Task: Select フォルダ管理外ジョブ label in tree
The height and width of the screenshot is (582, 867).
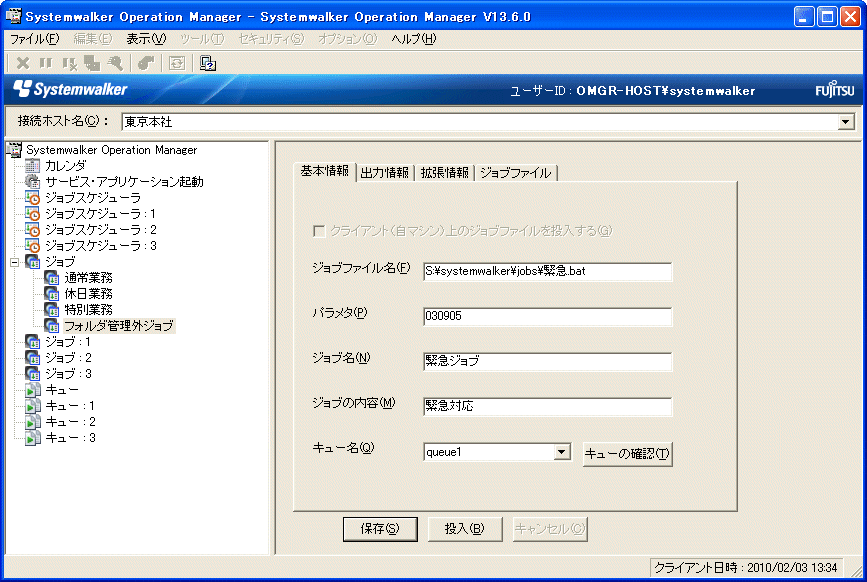Action: (x=119, y=326)
